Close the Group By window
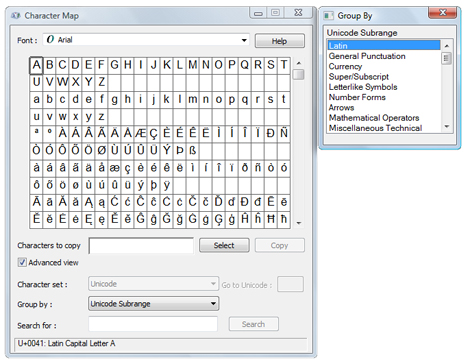470x364 pixels. pos(443,13)
